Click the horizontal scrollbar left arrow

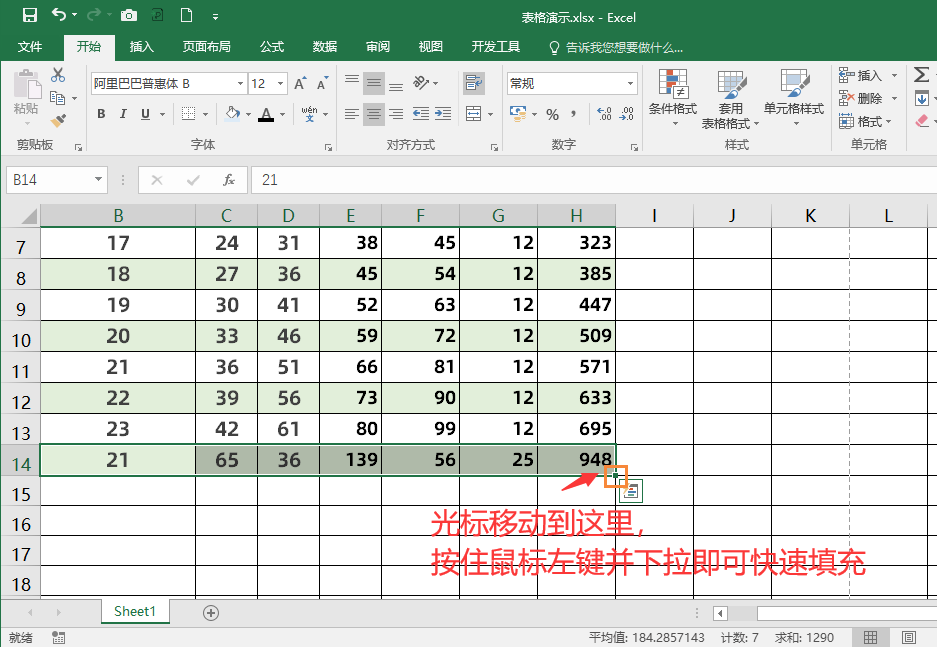720,614
